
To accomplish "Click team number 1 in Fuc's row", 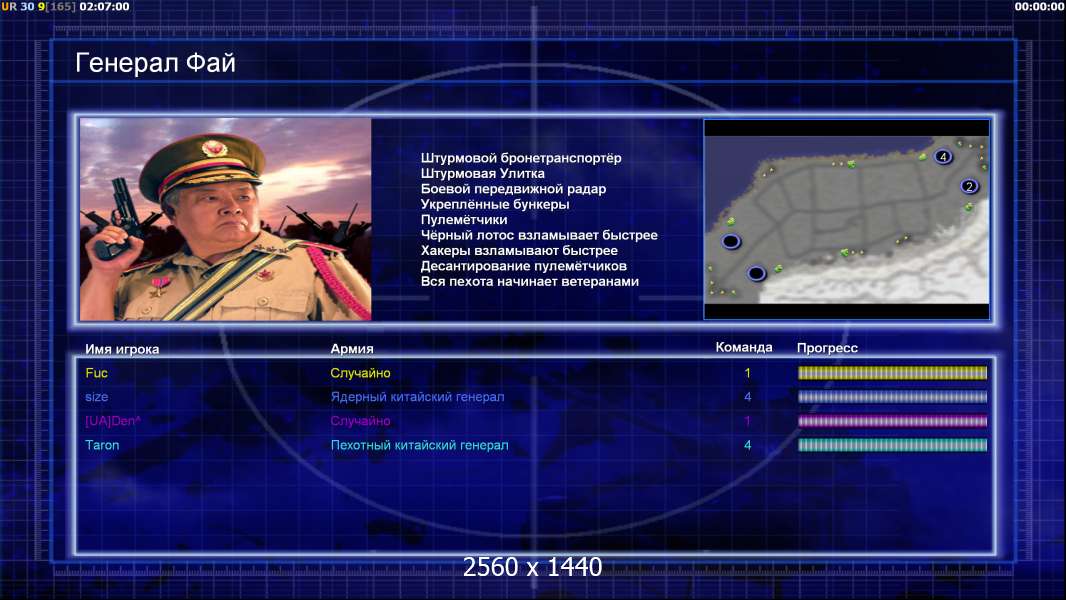I will point(747,373).
